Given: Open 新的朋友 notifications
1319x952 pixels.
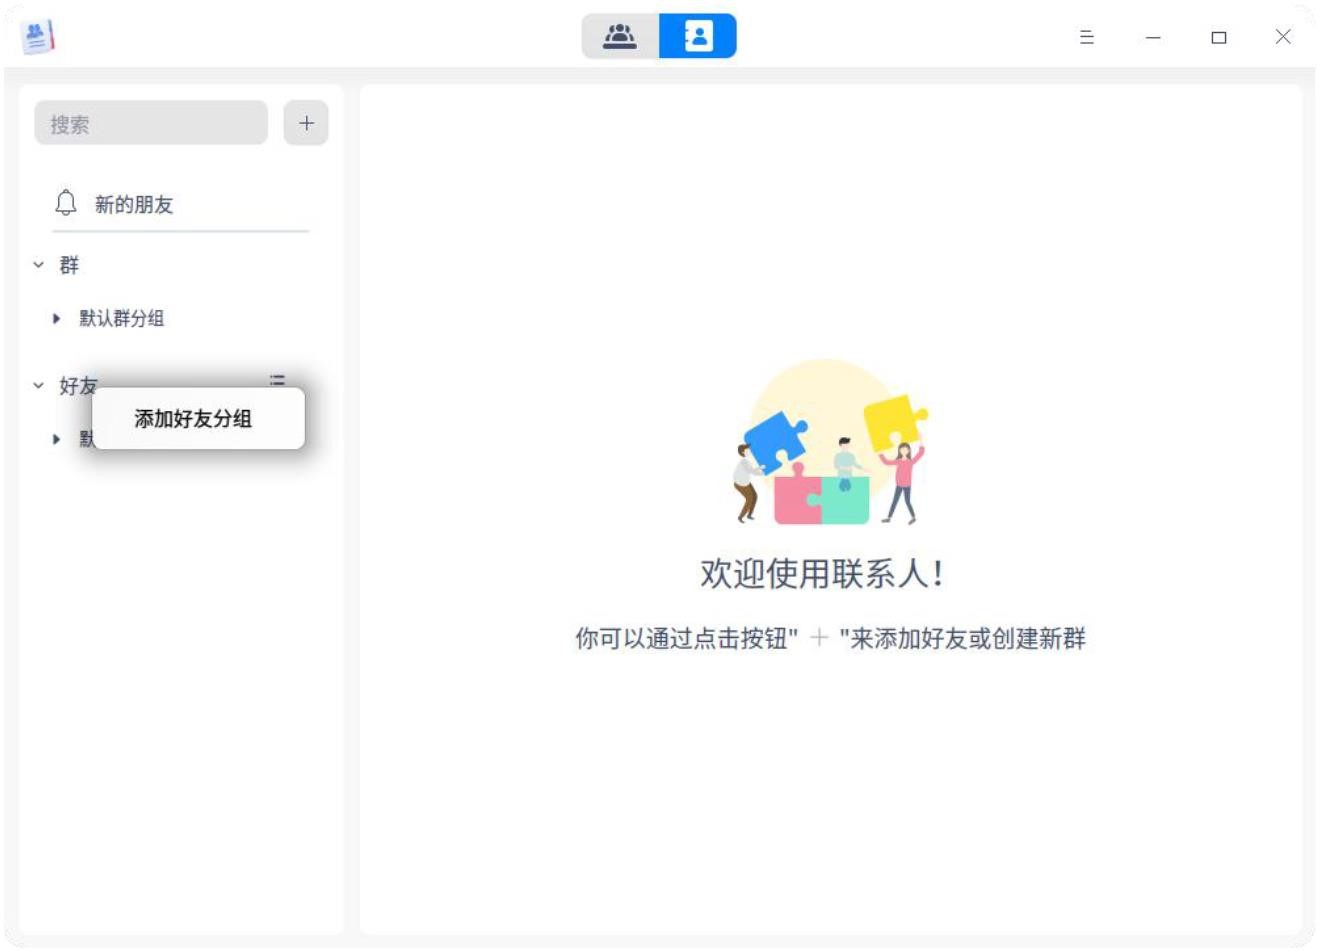Looking at the screenshot, I should [180, 205].
